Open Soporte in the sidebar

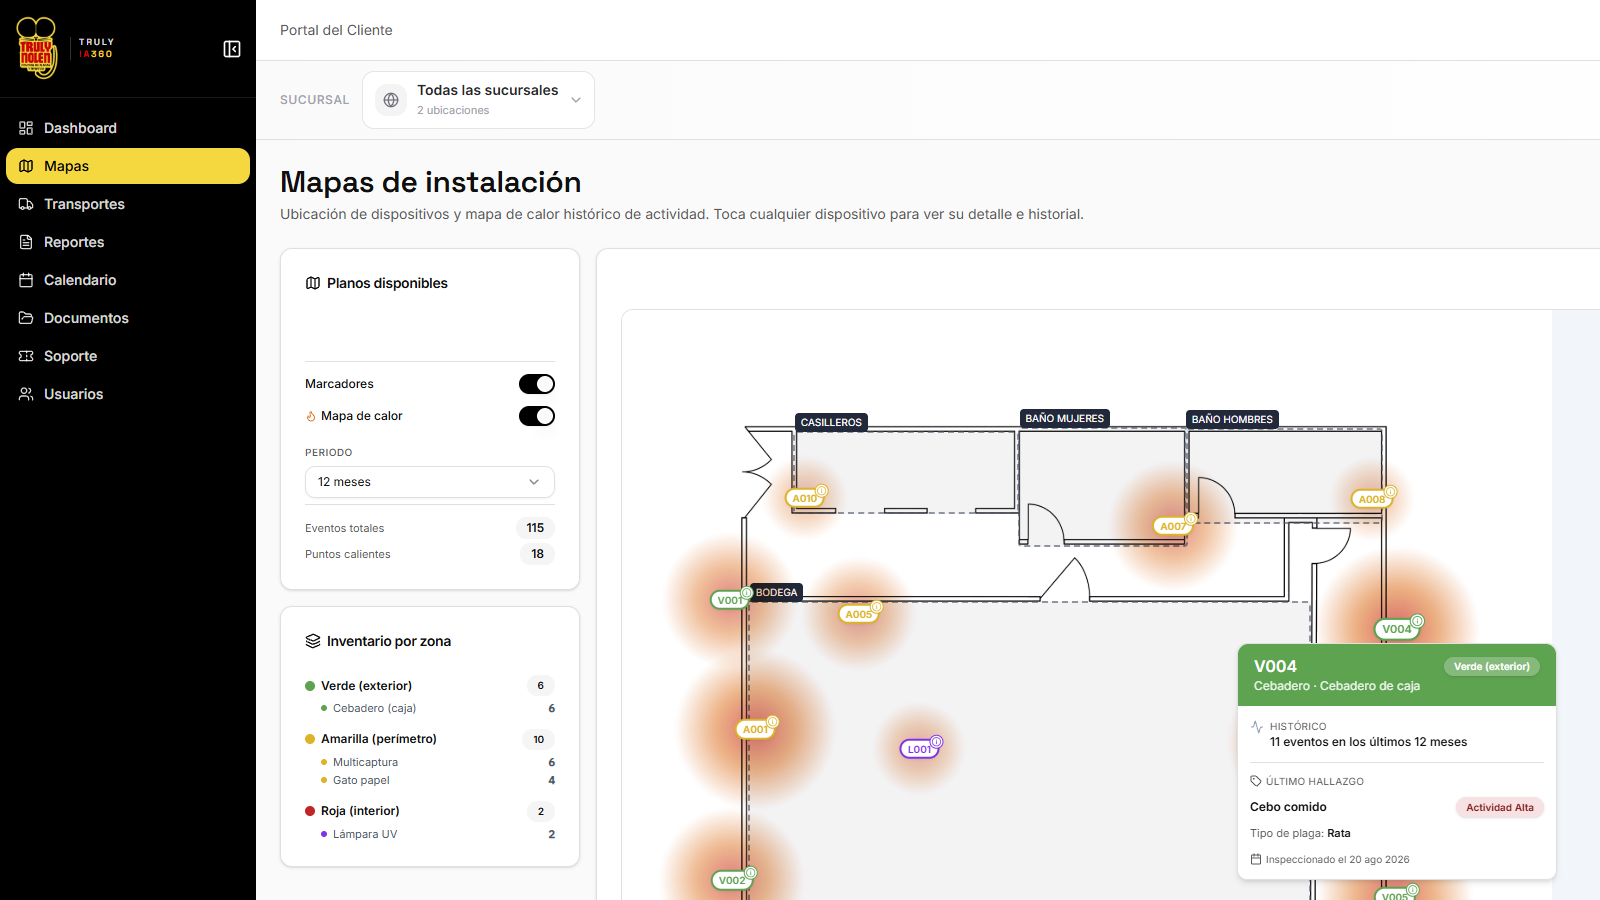tap(128, 356)
